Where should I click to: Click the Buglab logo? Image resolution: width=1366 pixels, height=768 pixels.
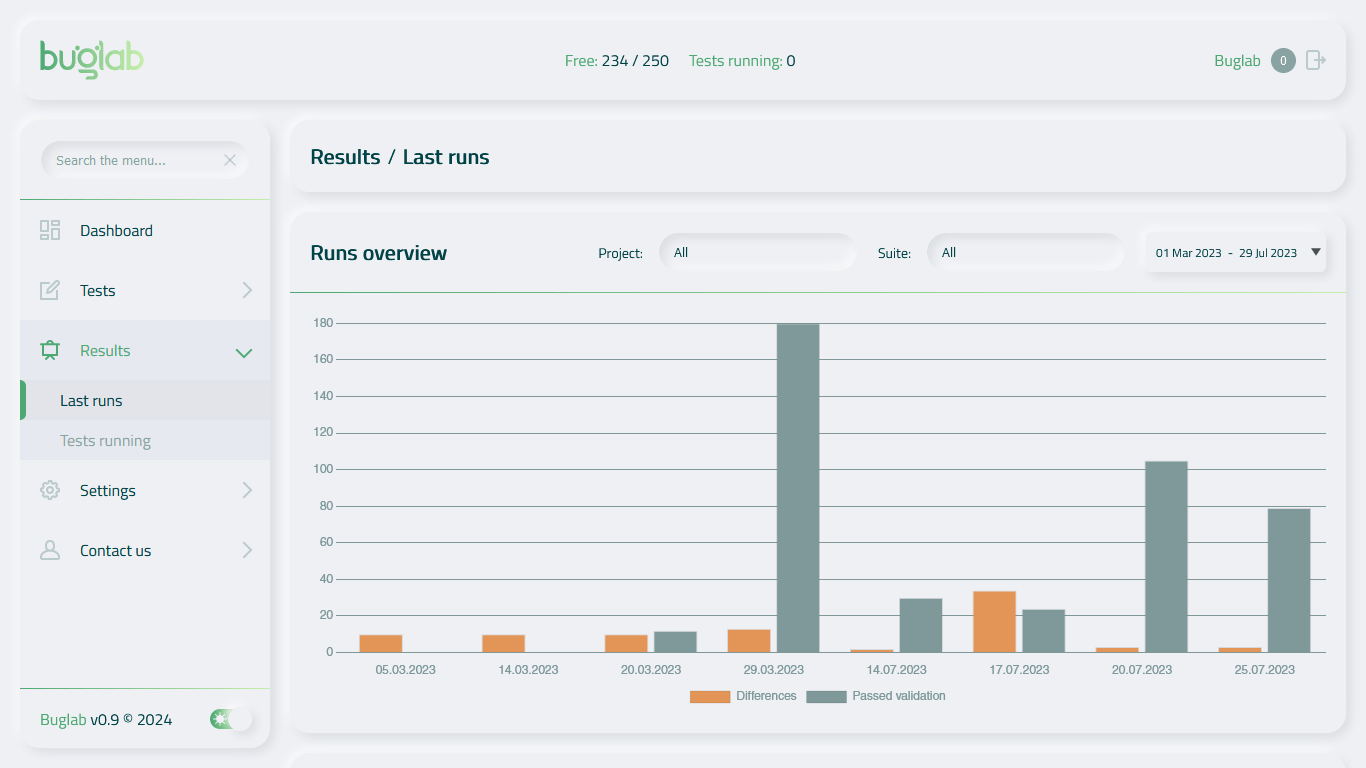click(x=92, y=59)
